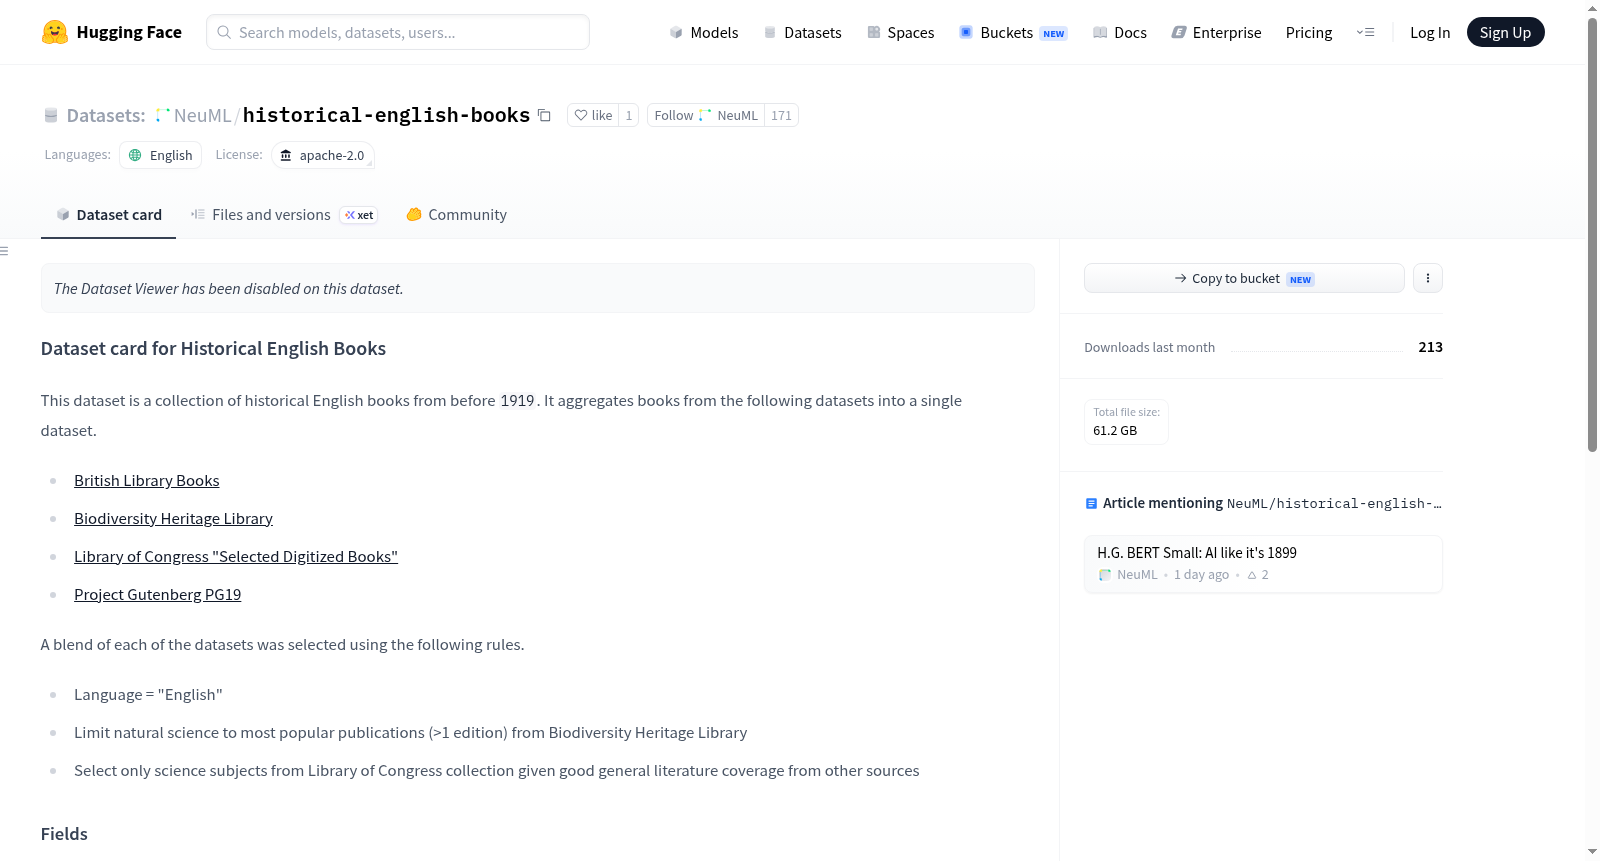Open the Datasets navigation item
The height and width of the screenshot is (861, 1600).
click(x=802, y=32)
